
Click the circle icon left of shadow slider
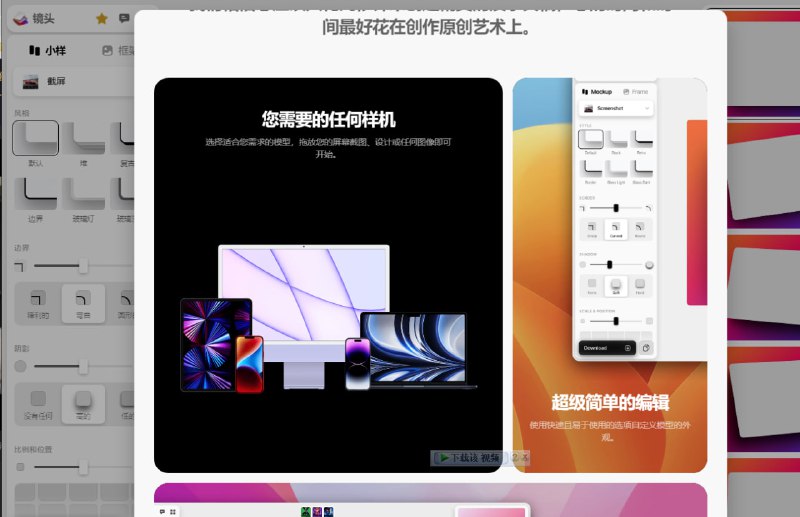pos(20,366)
